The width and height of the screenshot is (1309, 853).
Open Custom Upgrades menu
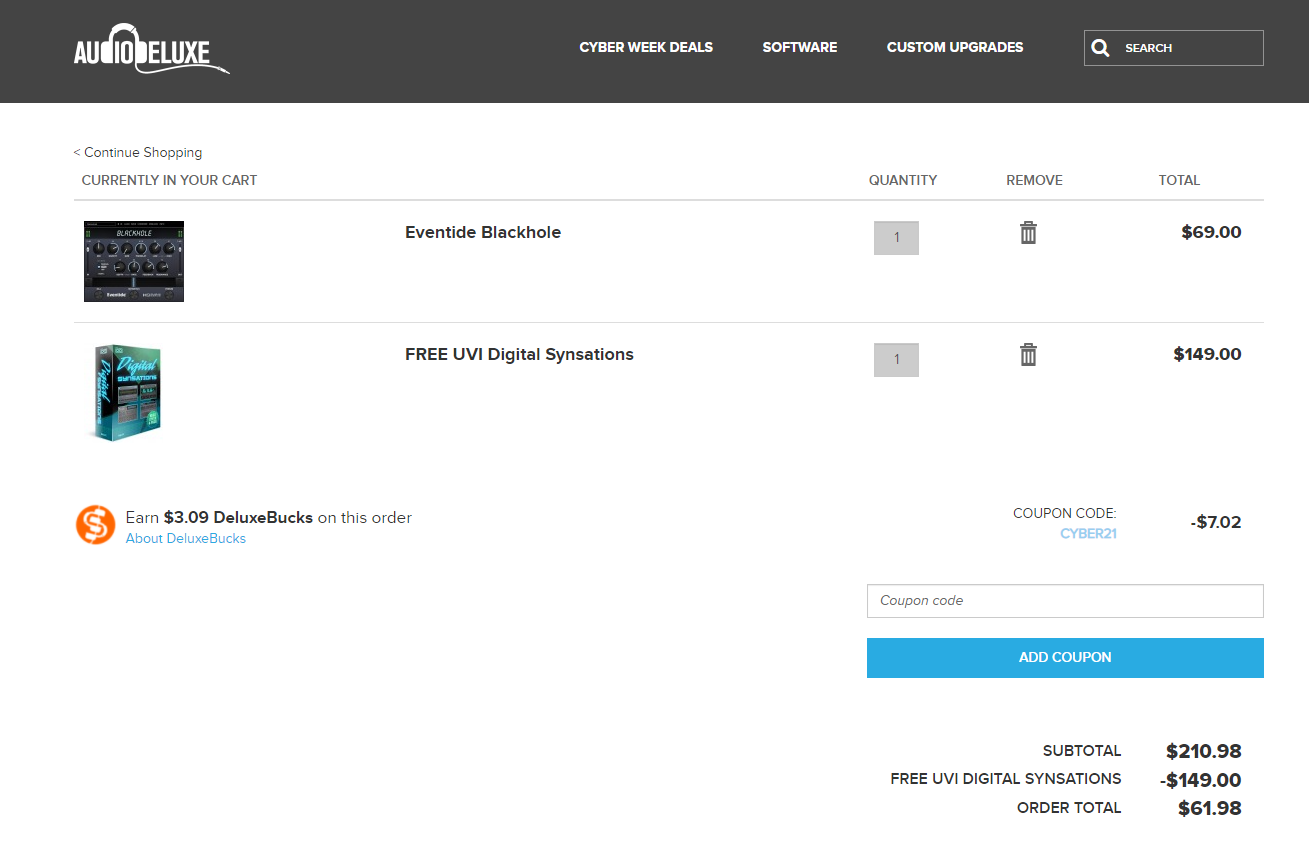point(955,47)
